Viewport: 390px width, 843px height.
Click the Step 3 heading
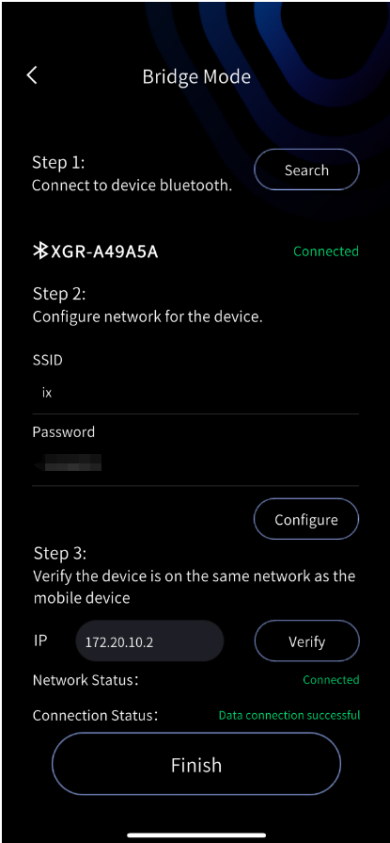point(60,553)
